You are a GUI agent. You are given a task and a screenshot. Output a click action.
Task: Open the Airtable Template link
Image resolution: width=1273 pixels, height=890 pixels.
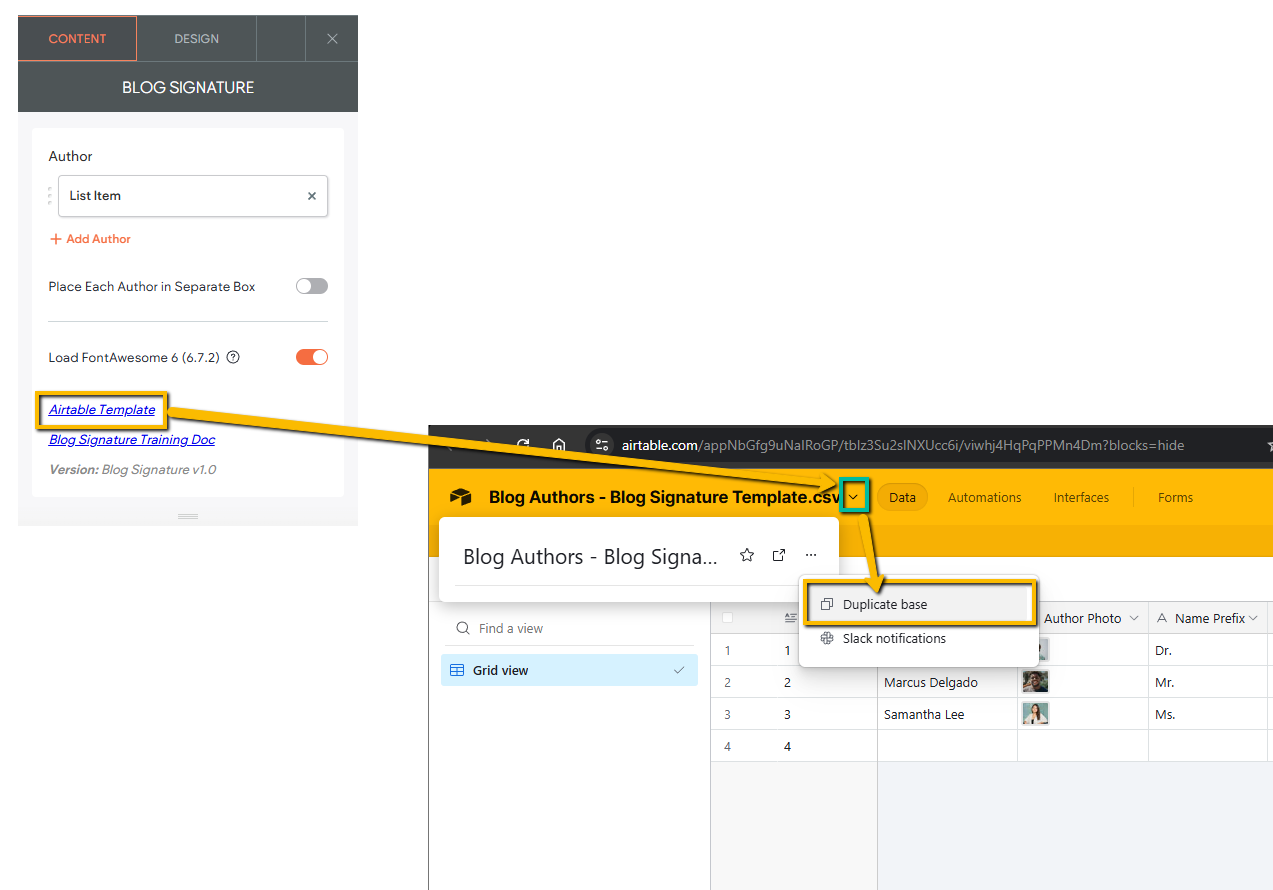coord(102,409)
